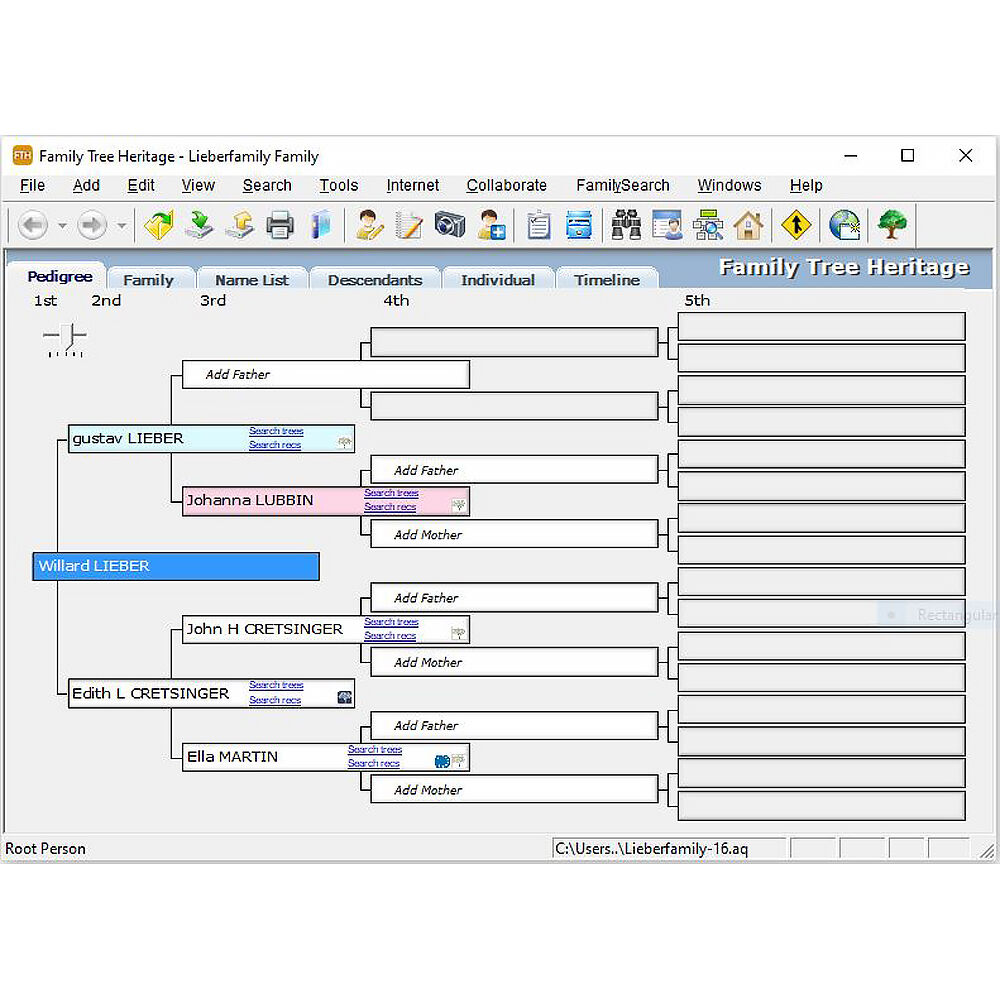Select the name Ella MARTIN
Image resolution: width=1000 pixels, height=1000 pixels.
tap(232, 757)
